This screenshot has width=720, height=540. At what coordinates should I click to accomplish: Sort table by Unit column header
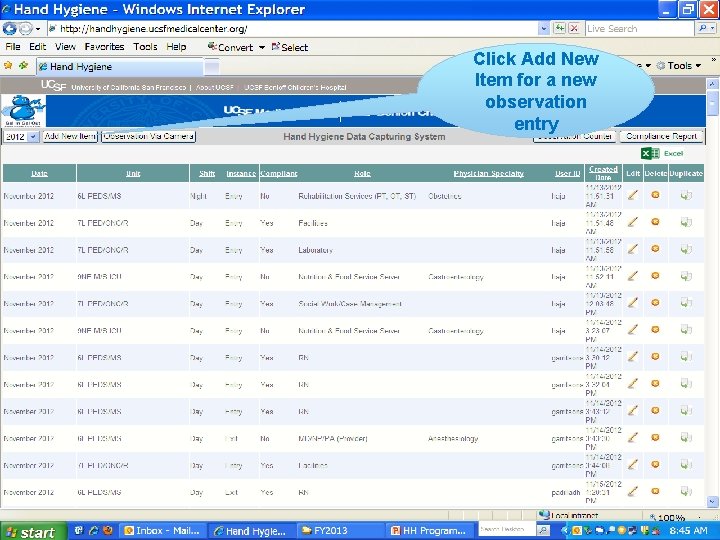coord(133,174)
